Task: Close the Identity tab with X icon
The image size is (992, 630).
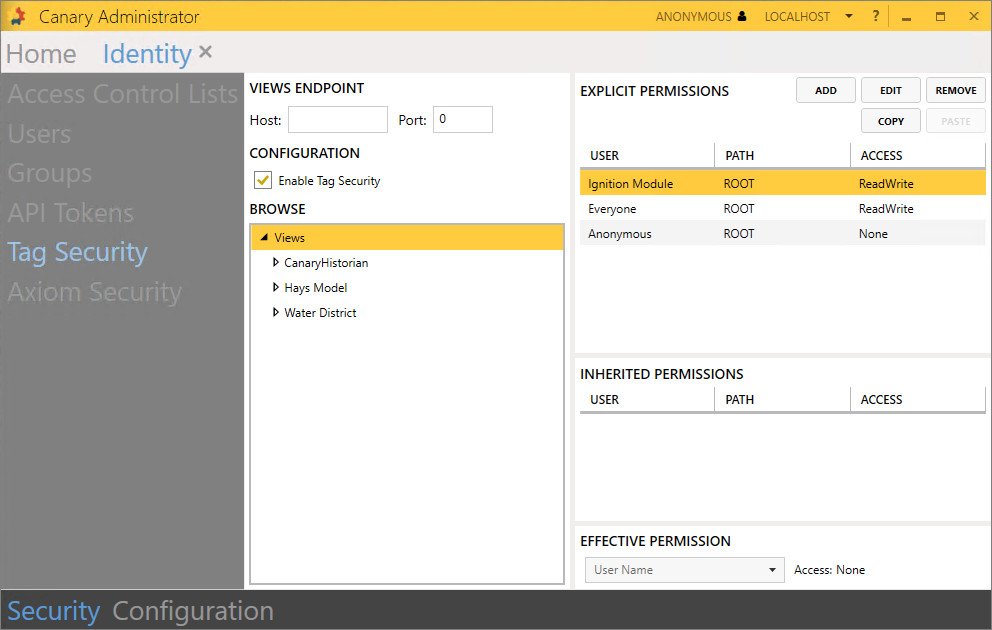Action: coord(205,52)
